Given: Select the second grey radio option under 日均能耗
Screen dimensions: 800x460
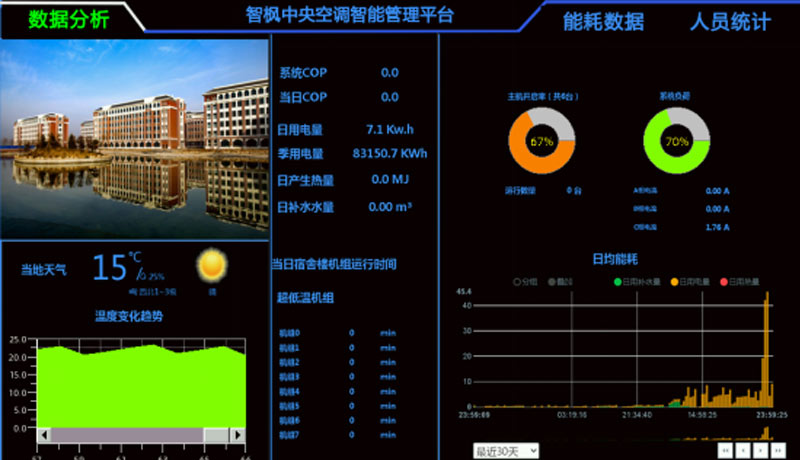Looking at the screenshot, I should [552, 282].
